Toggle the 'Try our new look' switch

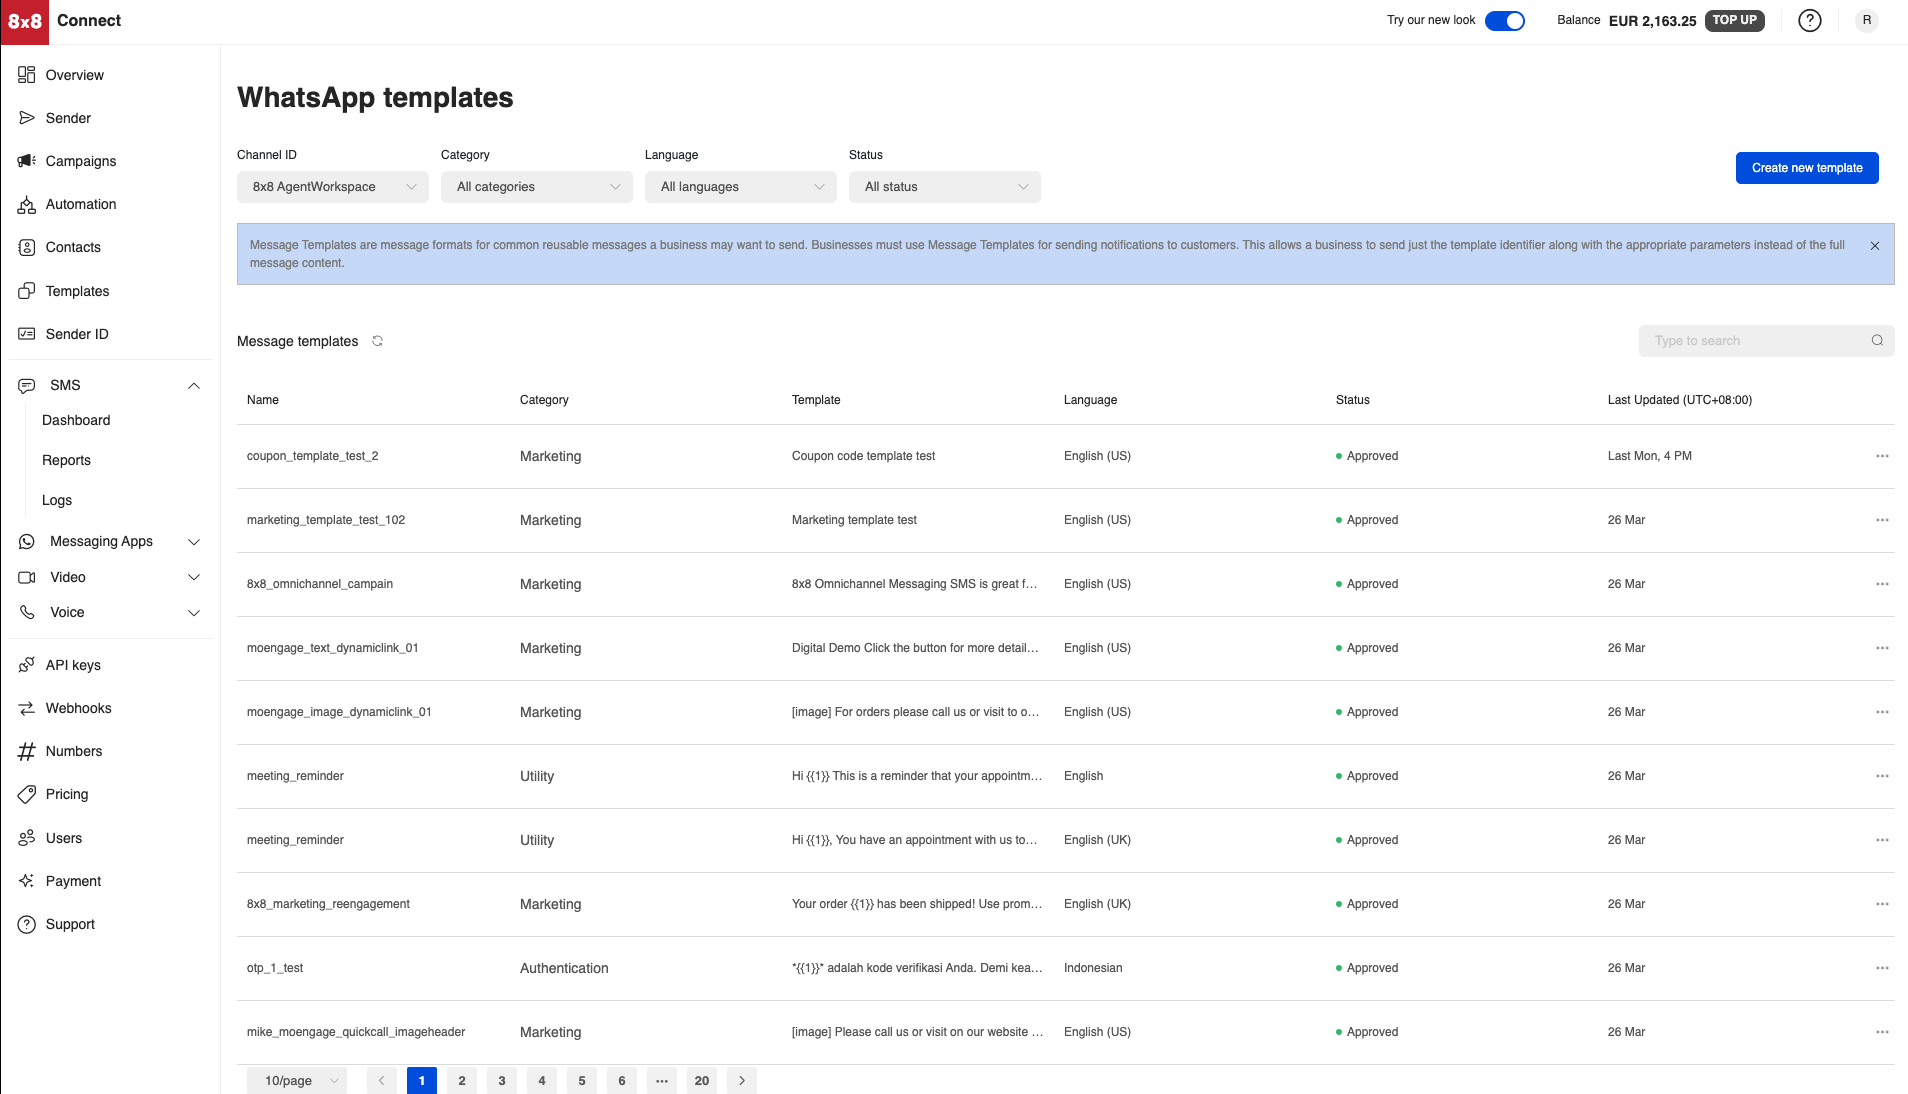pyautogui.click(x=1504, y=21)
